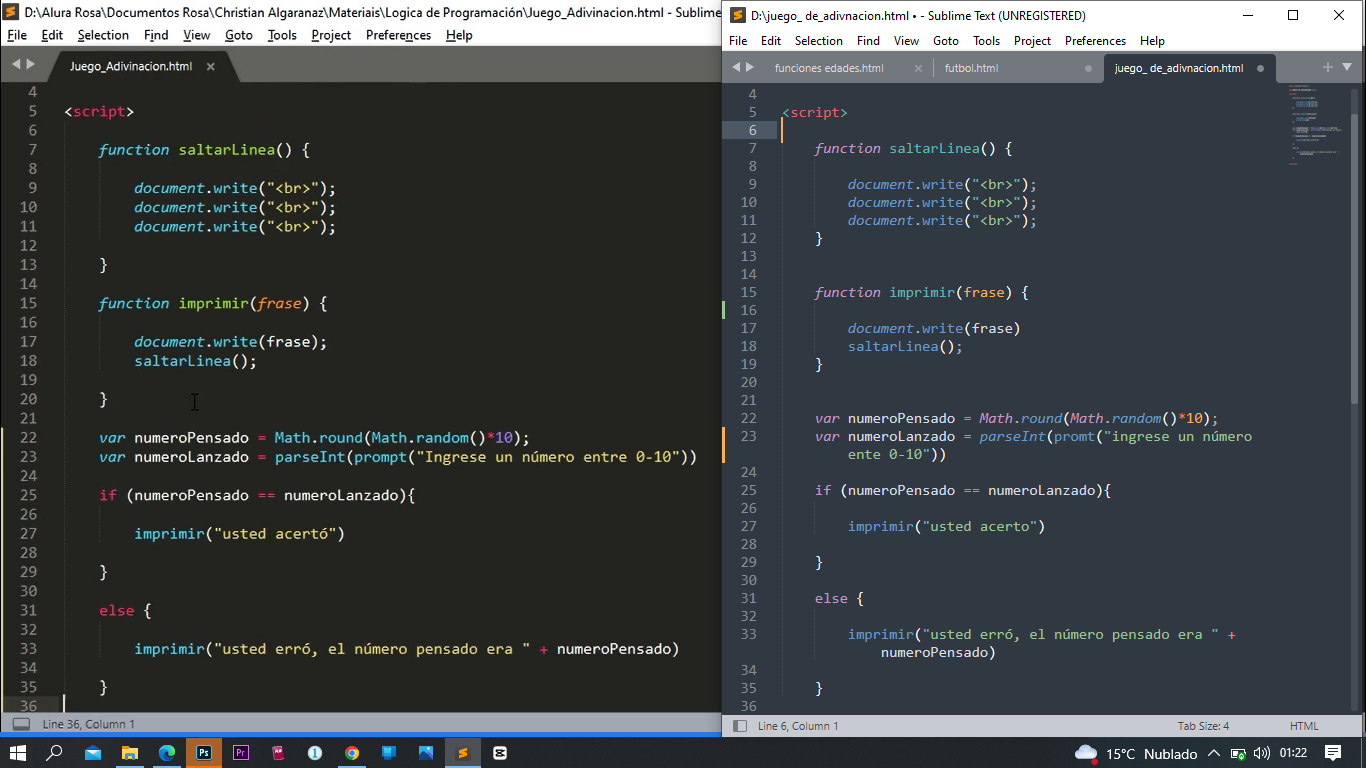1366x768 pixels.
Task: Go to previous tab arrow in left window
Action: coord(15,65)
